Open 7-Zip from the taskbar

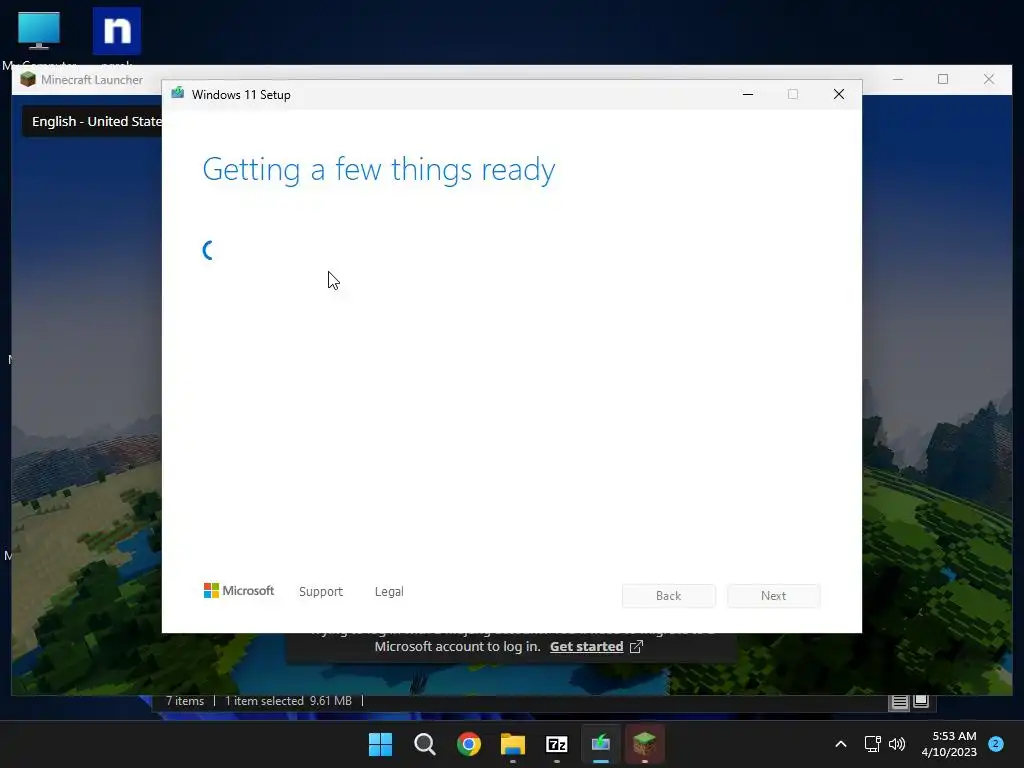[556, 744]
